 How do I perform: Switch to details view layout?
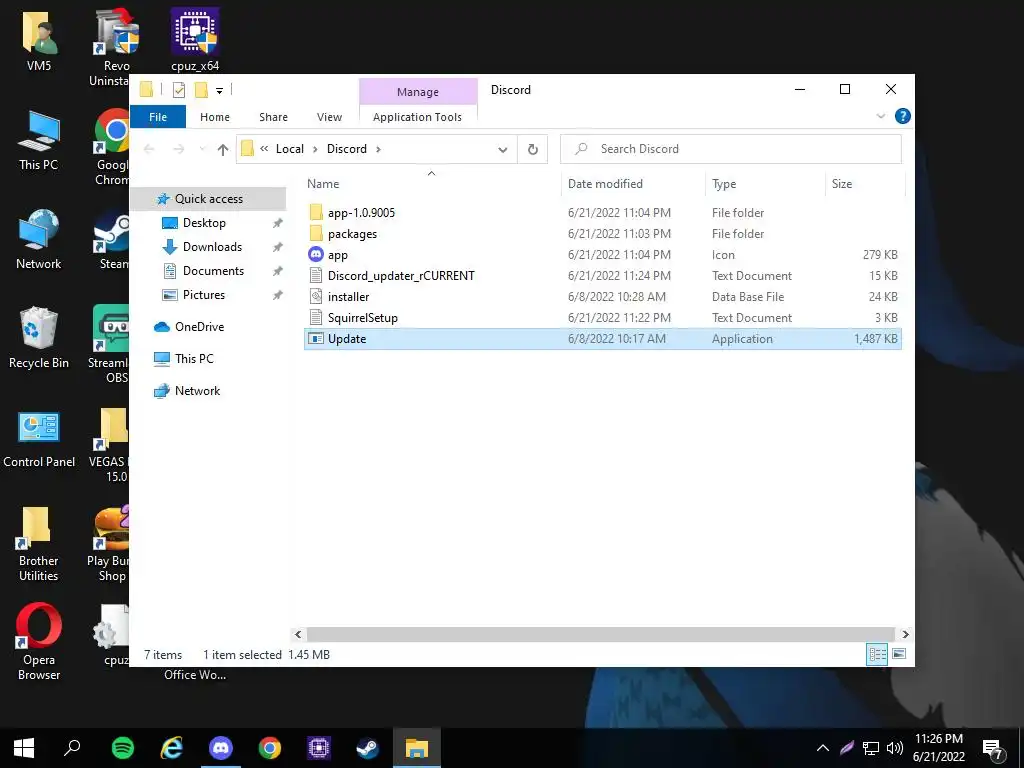876,654
